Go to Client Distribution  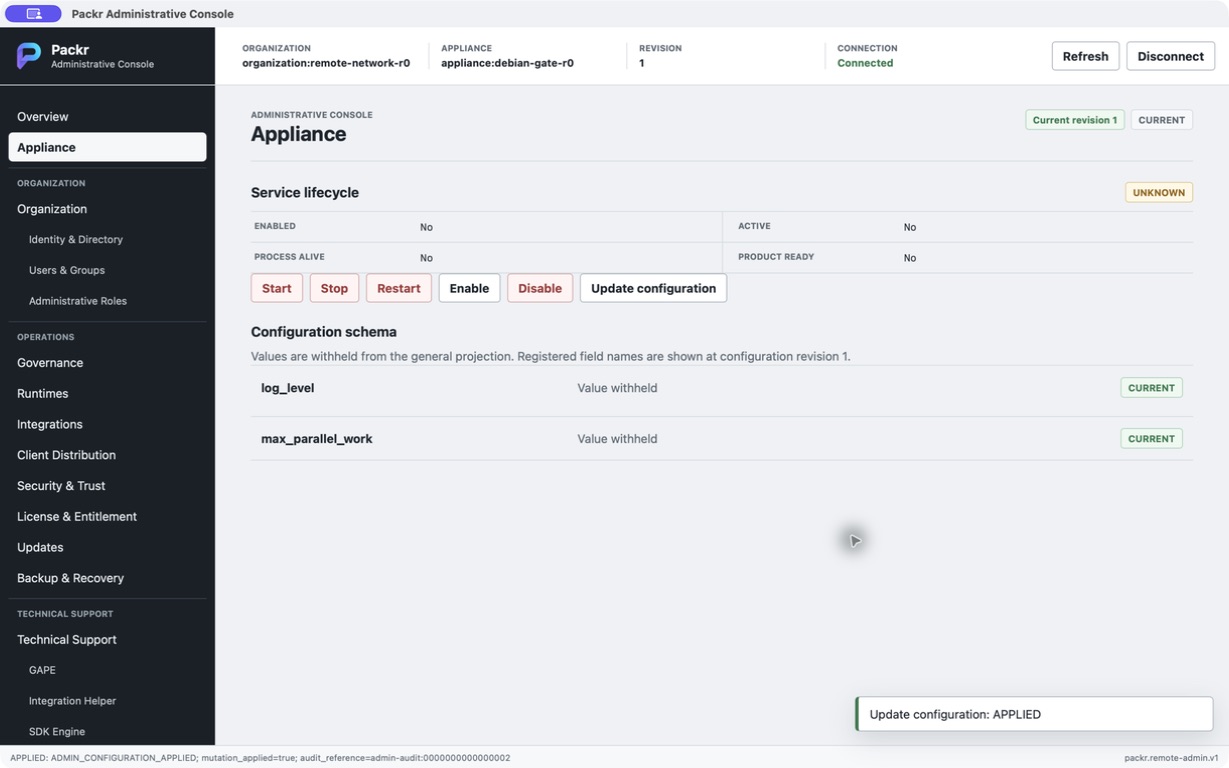pyautogui.click(x=107, y=455)
